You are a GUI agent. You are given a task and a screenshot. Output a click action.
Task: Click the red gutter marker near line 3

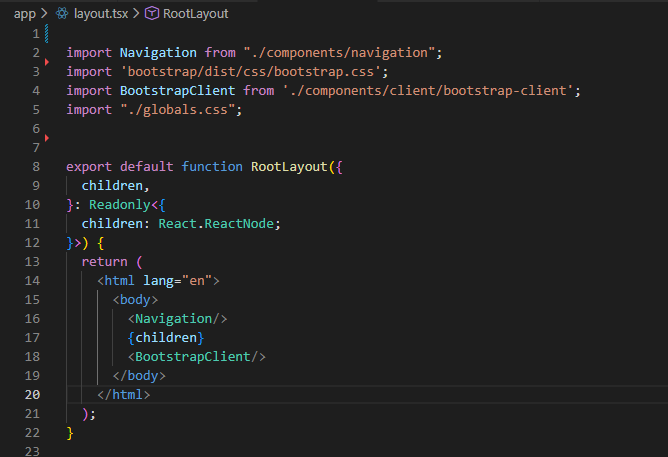(x=47, y=62)
